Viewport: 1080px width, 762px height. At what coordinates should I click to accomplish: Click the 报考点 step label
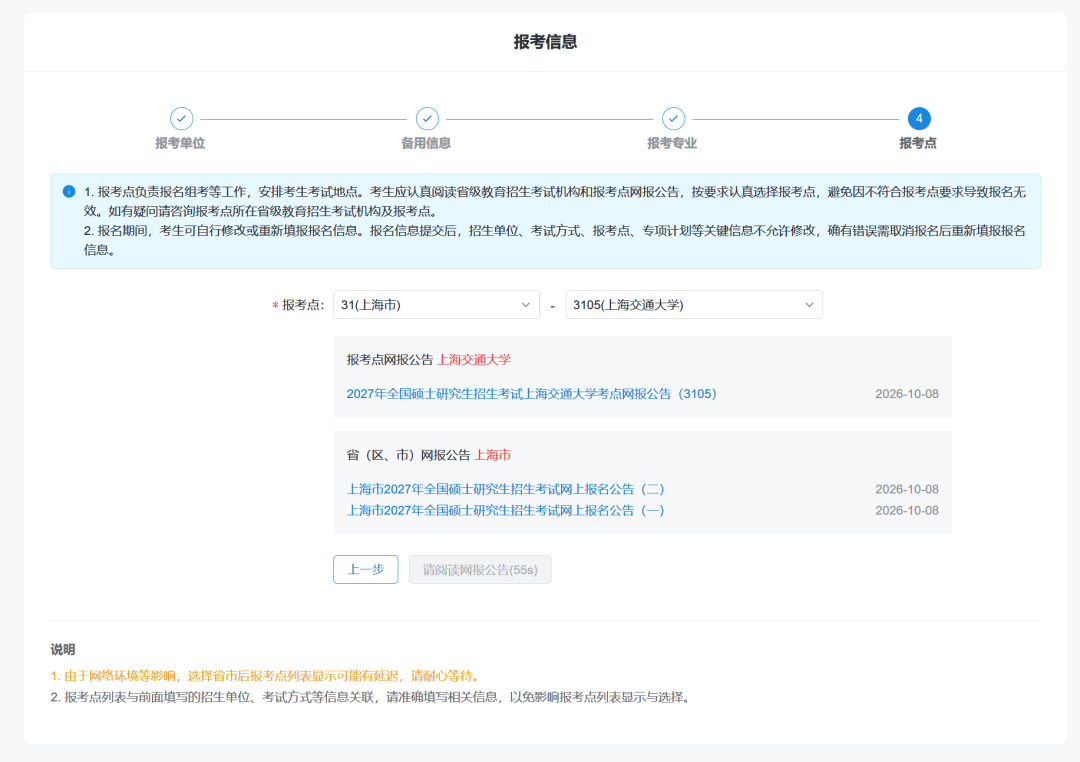[x=918, y=143]
